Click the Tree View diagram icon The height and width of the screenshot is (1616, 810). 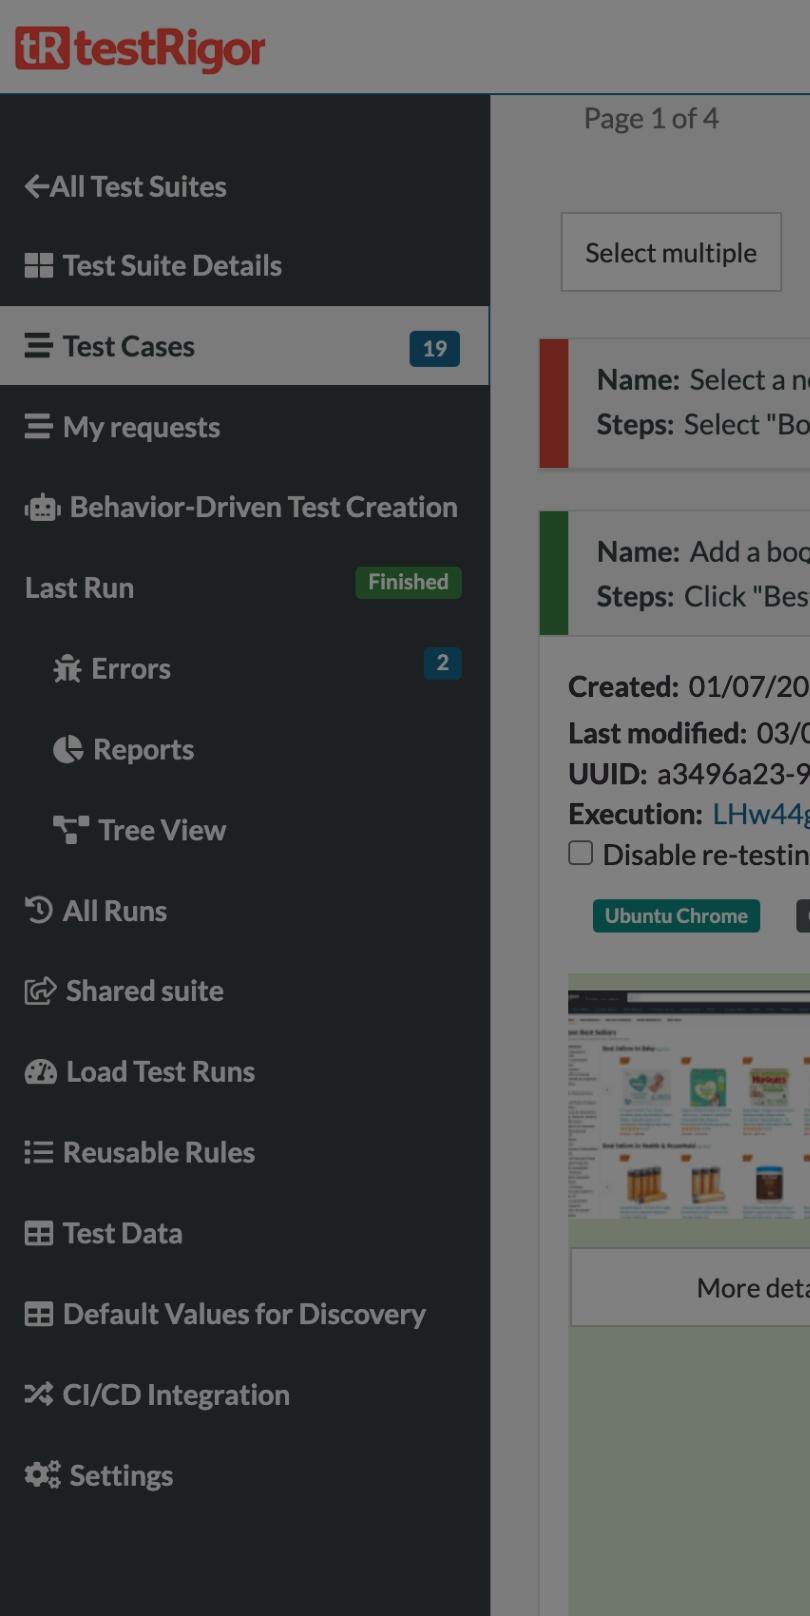coord(71,830)
